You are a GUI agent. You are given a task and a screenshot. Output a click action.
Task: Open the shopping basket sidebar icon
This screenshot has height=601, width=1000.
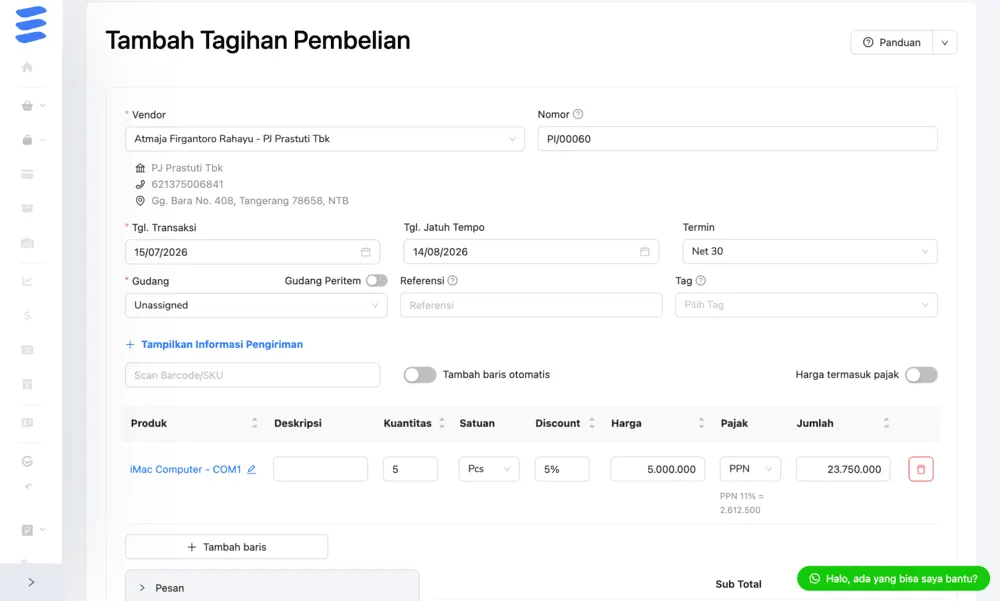click(27, 106)
